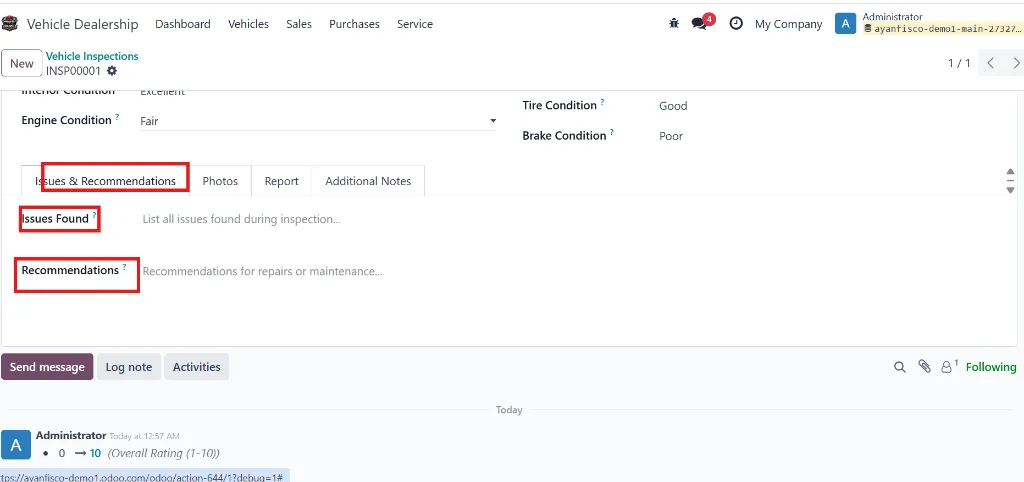The image size is (1024, 482).
Task: Open the Vehicles menu
Action: click(248, 24)
